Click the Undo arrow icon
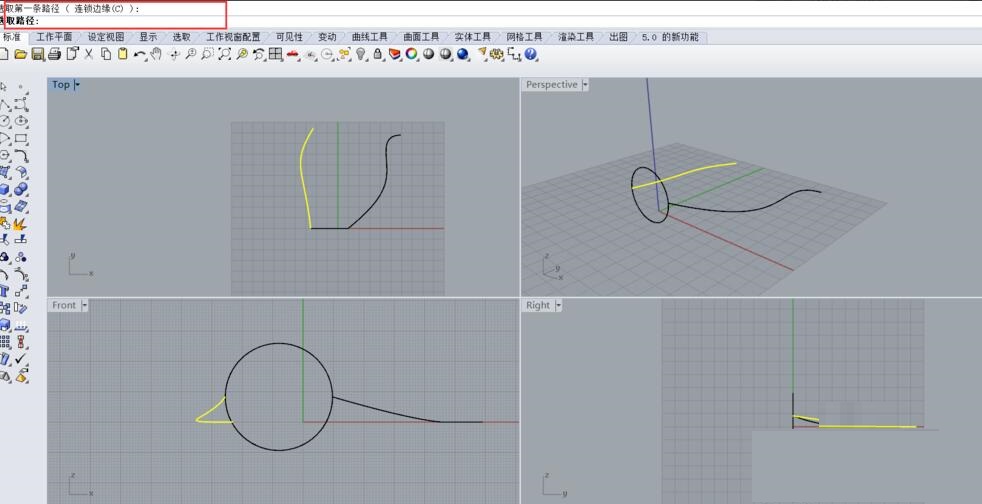The image size is (982, 504). click(139, 54)
